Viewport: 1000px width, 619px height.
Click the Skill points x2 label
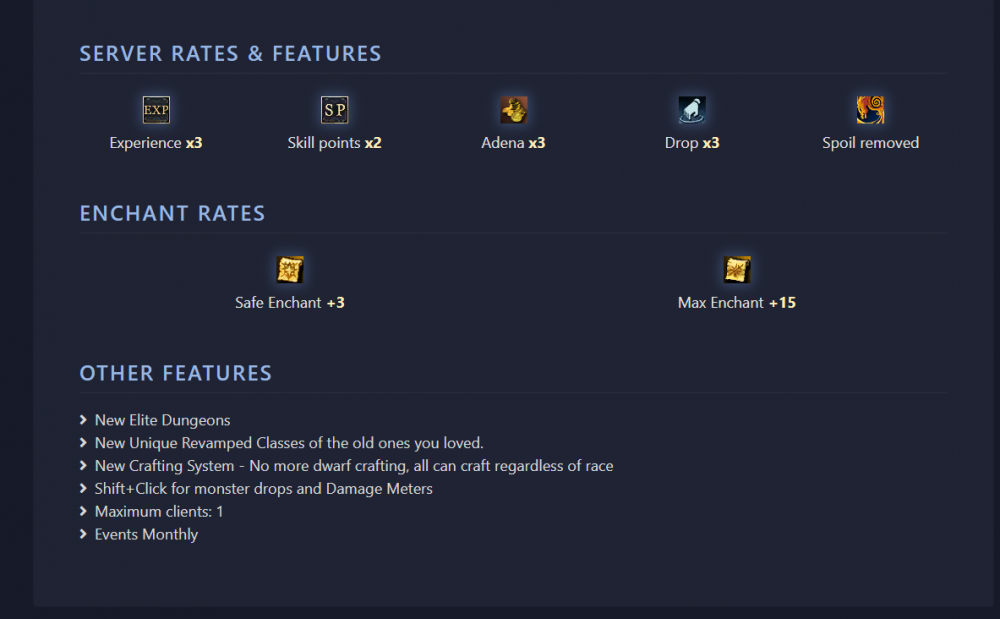coord(334,143)
